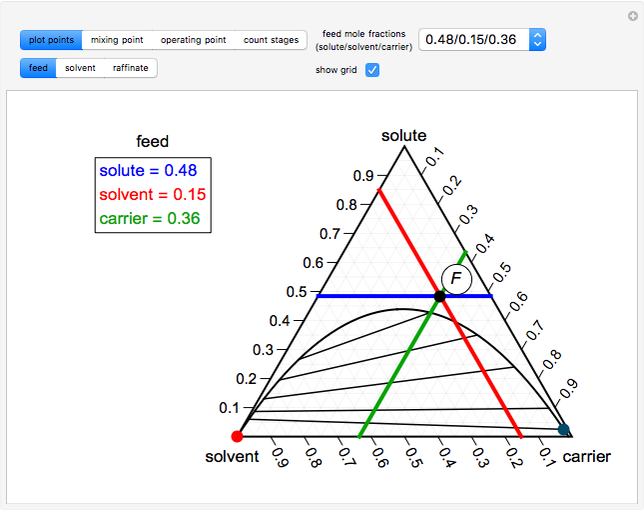Switch to the mixing point tab

pyautogui.click(x=116, y=40)
